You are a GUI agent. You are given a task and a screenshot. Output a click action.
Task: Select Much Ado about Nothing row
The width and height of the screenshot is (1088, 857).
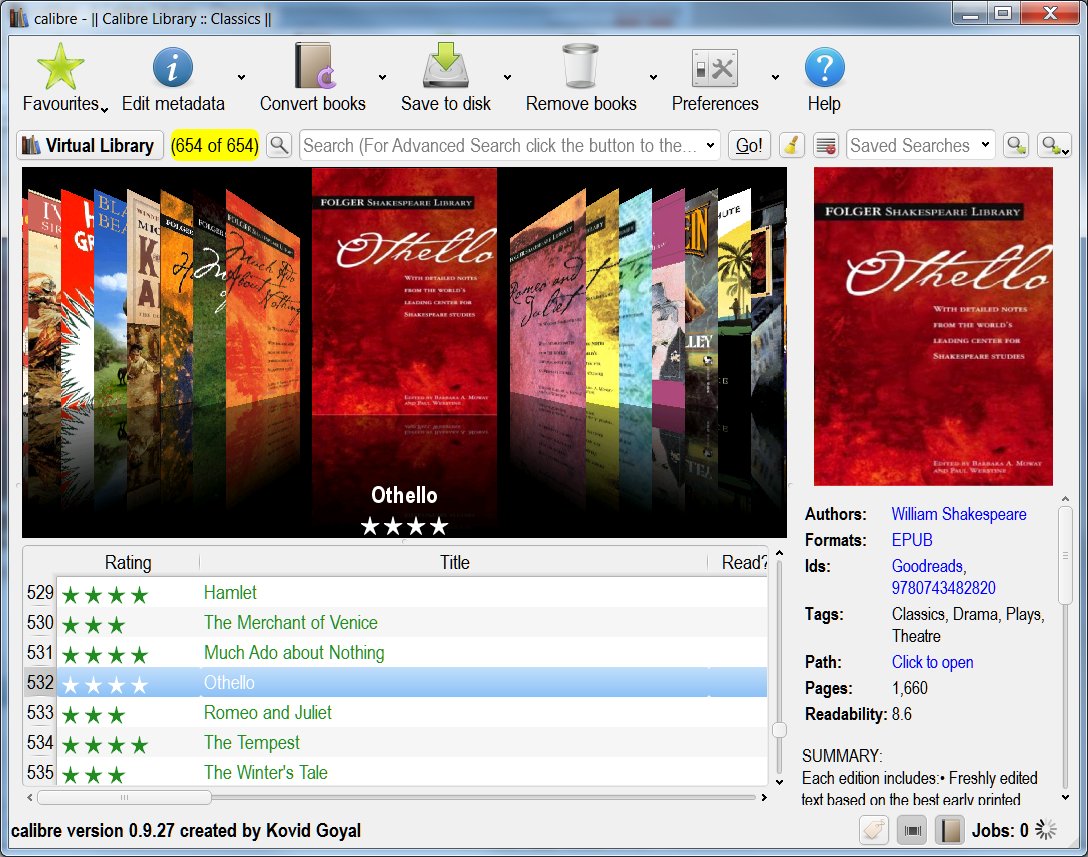click(x=412, y=652)
